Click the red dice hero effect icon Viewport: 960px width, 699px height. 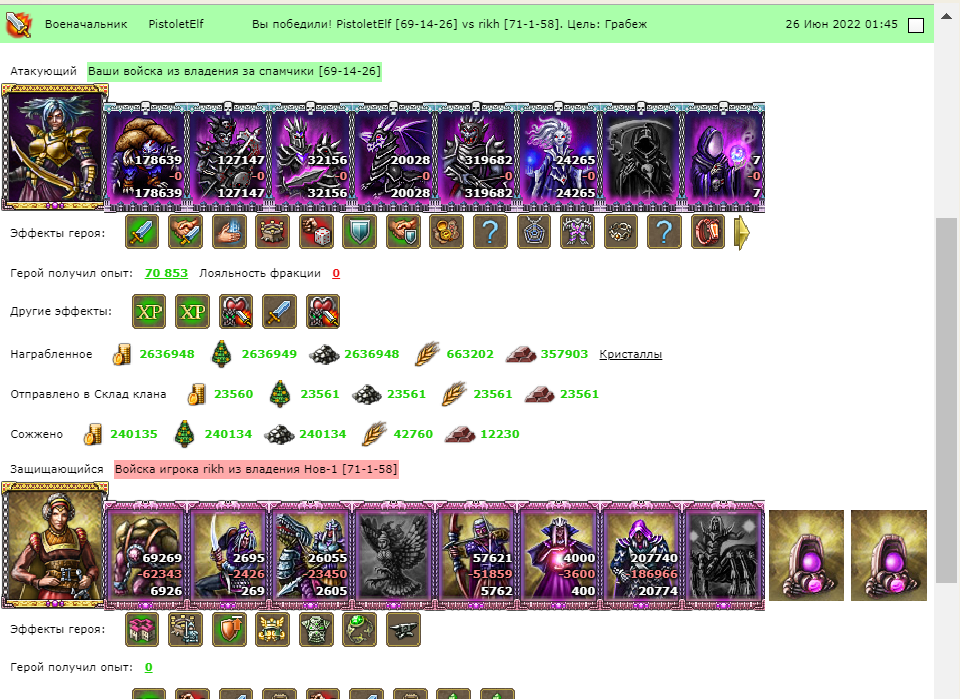pos(316,232)
